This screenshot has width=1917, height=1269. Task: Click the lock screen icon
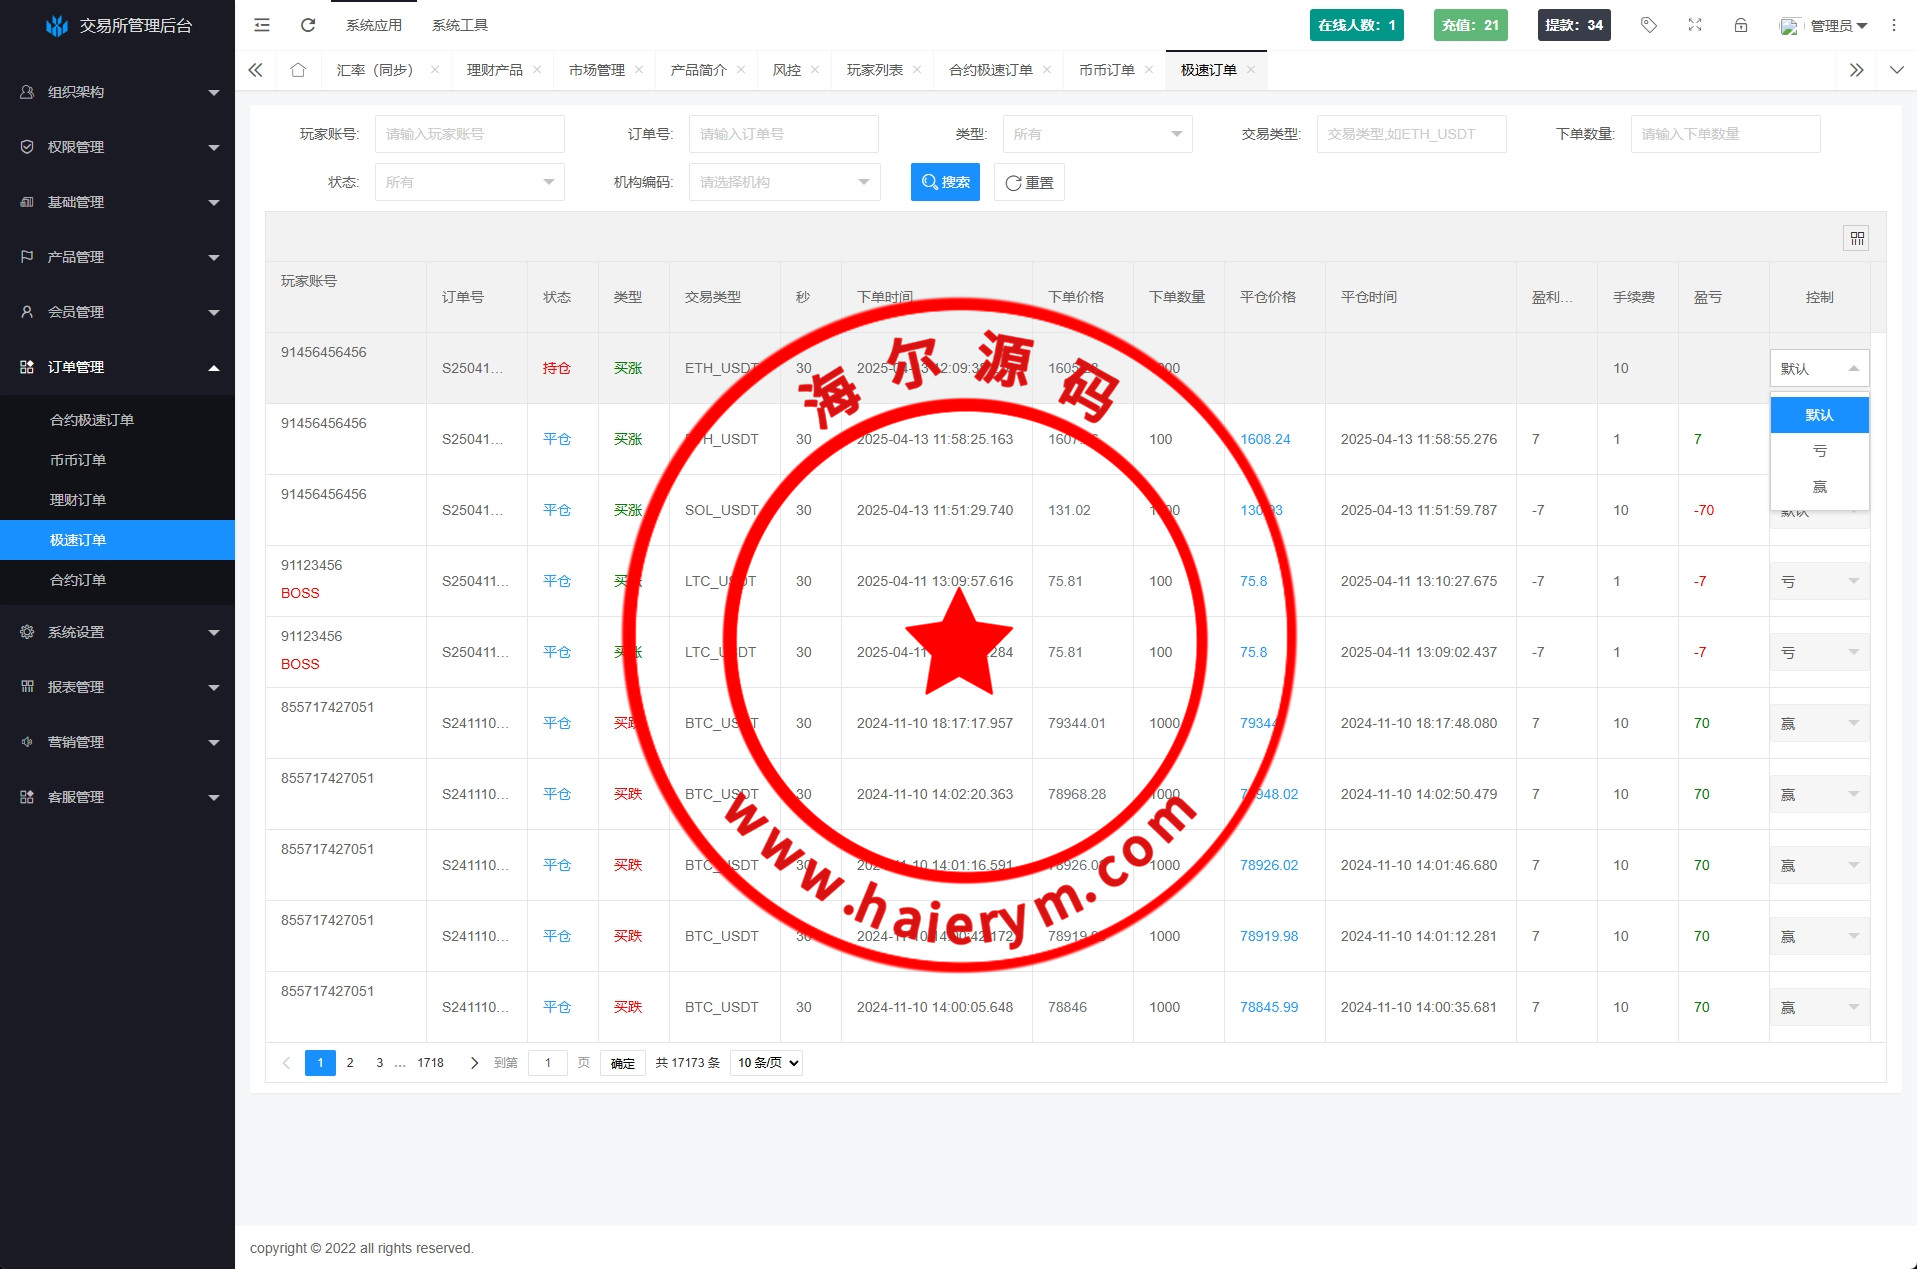1741,25
